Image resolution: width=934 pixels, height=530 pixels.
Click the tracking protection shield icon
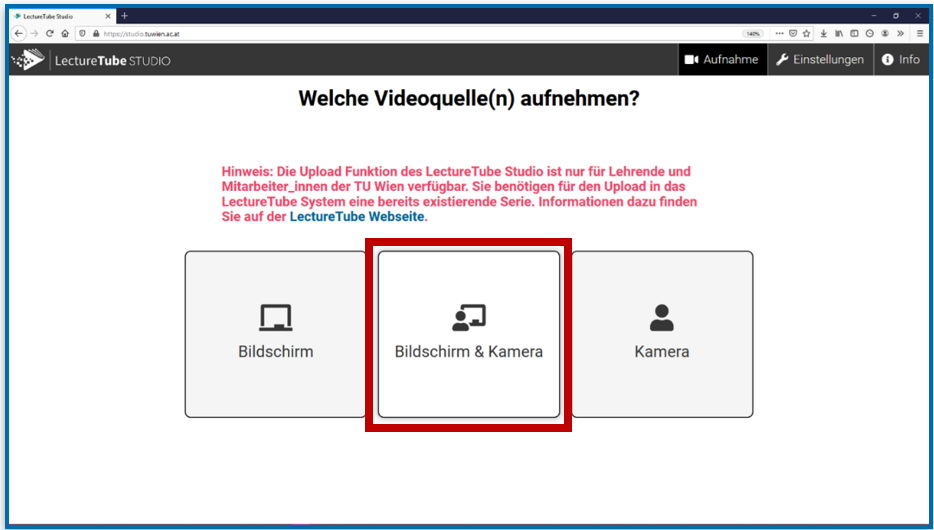(83, 34)
